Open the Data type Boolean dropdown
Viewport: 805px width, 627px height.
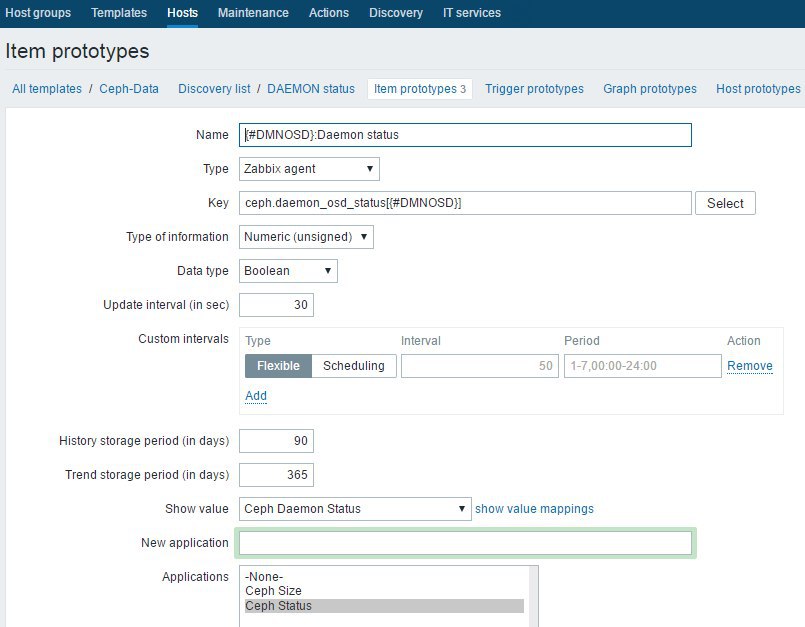pos(288,271)
